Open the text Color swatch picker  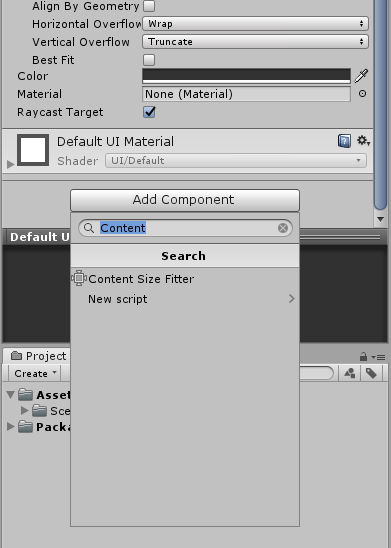(x=246, y=76)
